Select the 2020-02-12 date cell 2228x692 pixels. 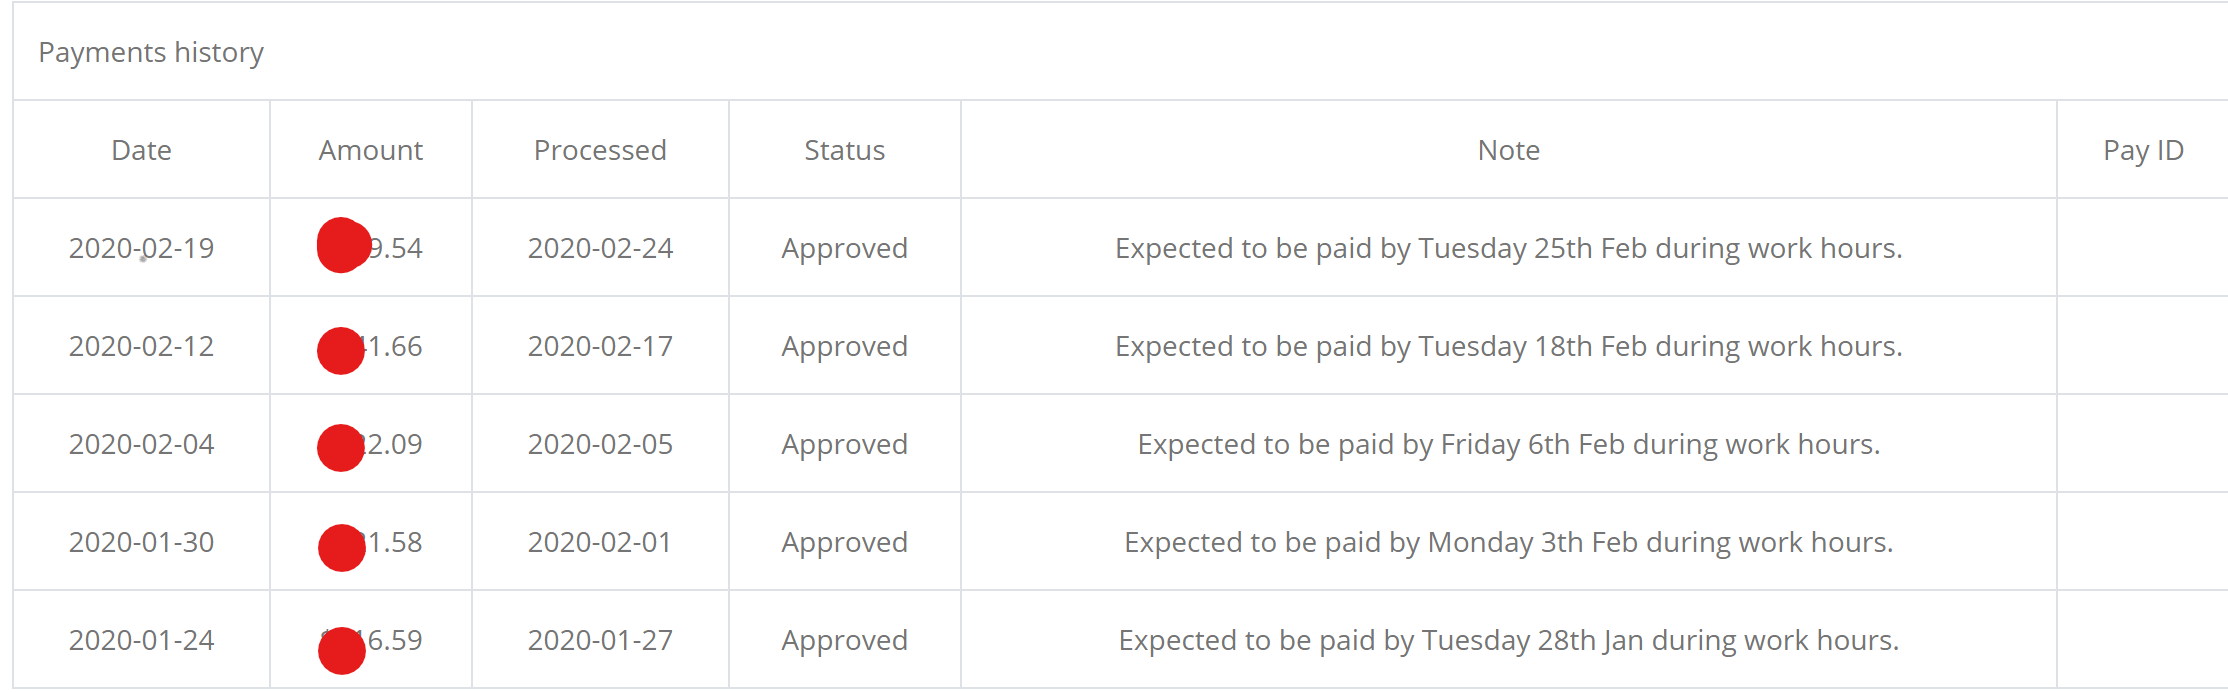(x=141, y=346)
